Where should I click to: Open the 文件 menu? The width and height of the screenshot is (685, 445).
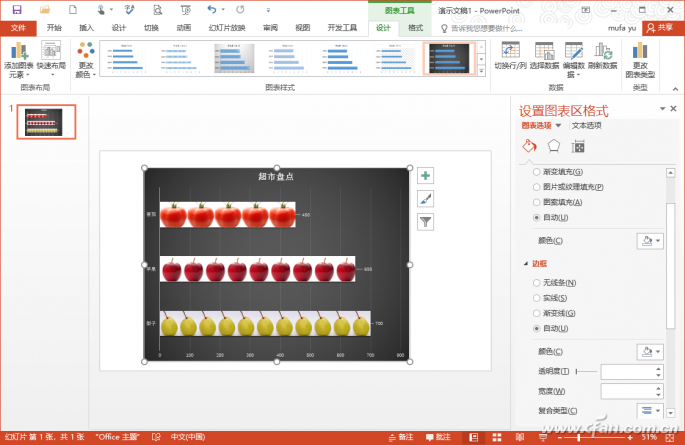pos(18,28)
